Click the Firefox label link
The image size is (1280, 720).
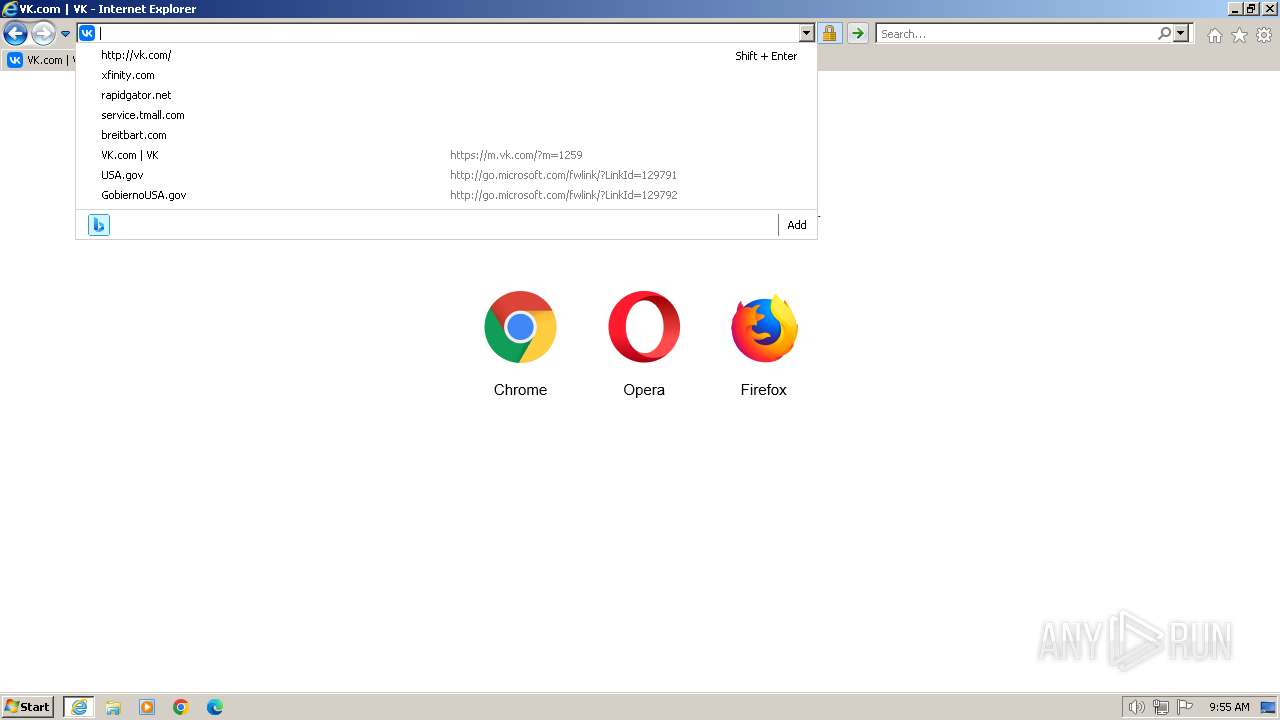[x=764, y=390]
